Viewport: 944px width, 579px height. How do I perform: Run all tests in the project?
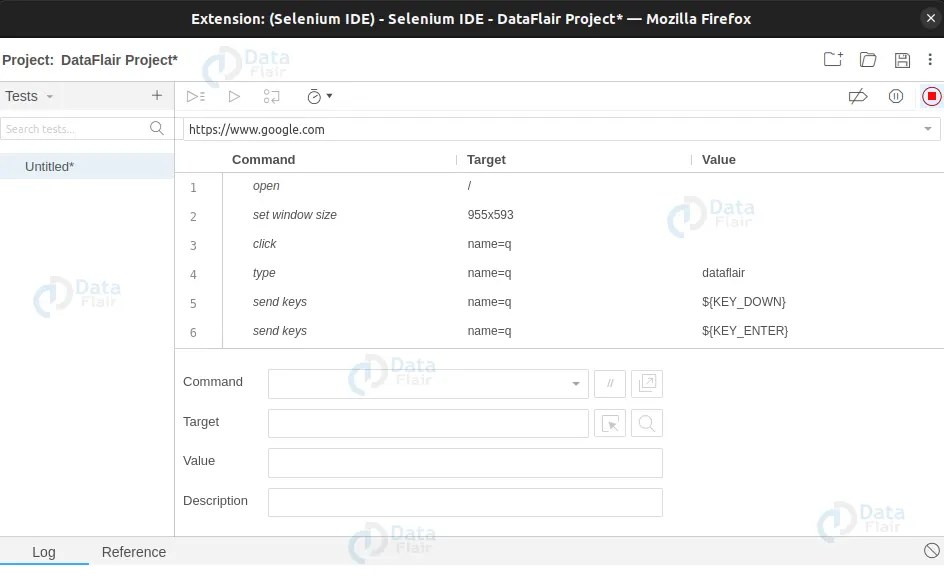pos(195,96)
